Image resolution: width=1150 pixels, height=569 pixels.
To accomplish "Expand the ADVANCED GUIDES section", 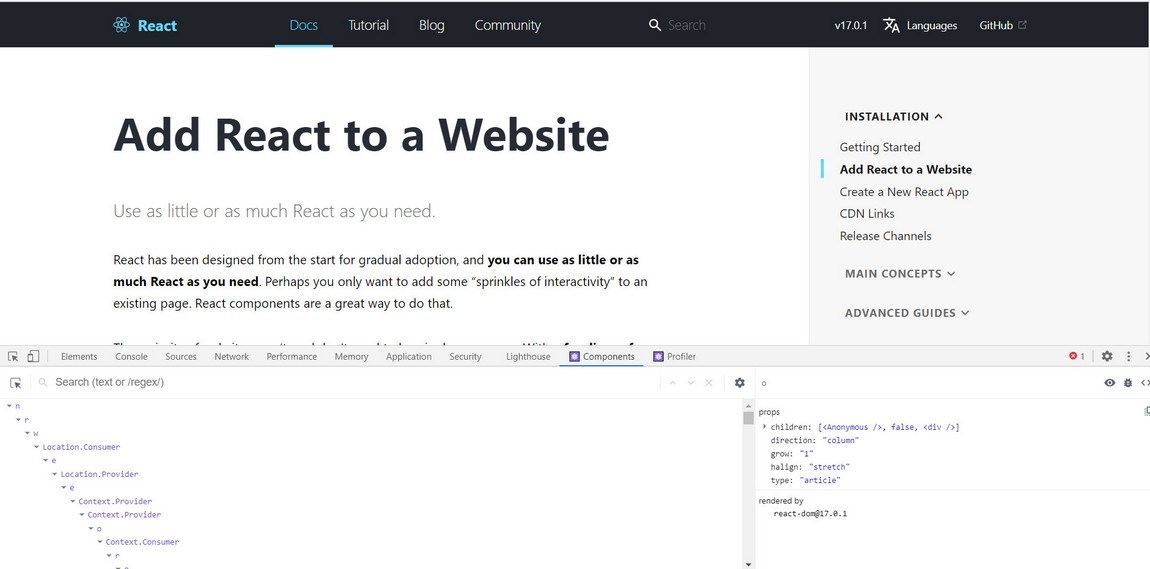I will tap(907, 313).
